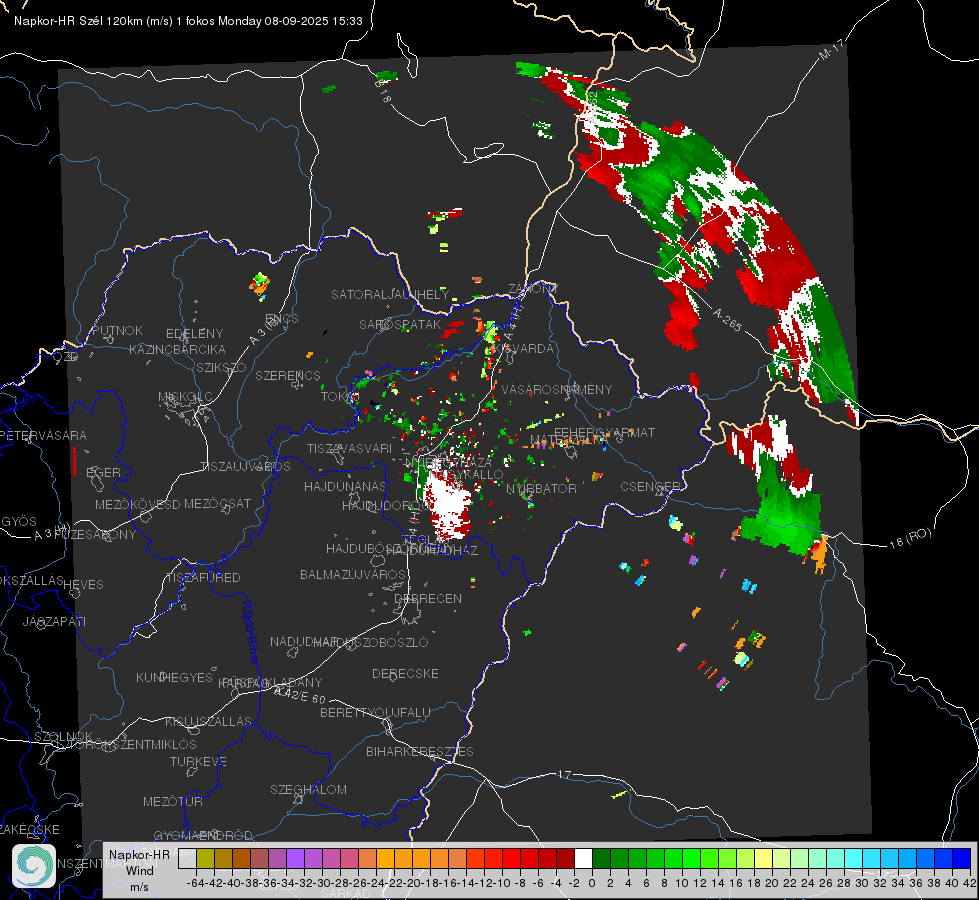Screen dimensions: 979x900
Task: Pick the darkest green swatch right of white
Action: click(x=601, y=858)
